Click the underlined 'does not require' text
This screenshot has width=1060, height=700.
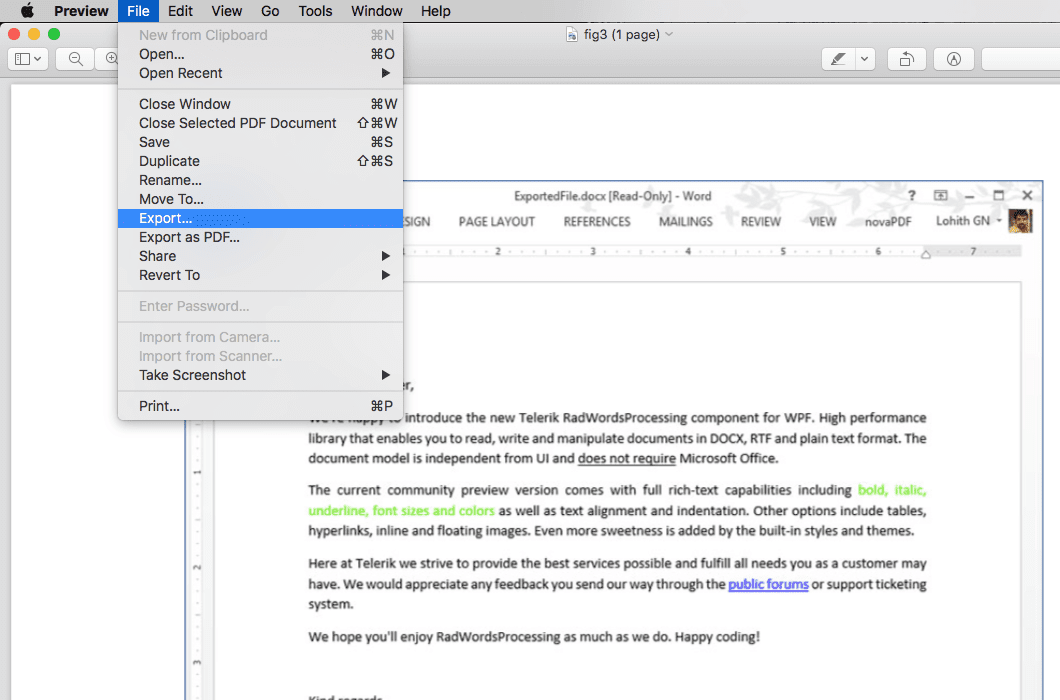coord(627,459)
